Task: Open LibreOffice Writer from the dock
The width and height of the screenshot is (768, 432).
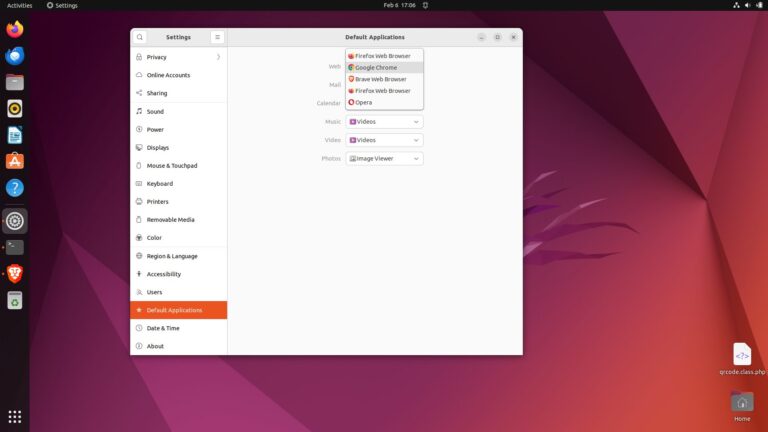Action: pos(15,135)
